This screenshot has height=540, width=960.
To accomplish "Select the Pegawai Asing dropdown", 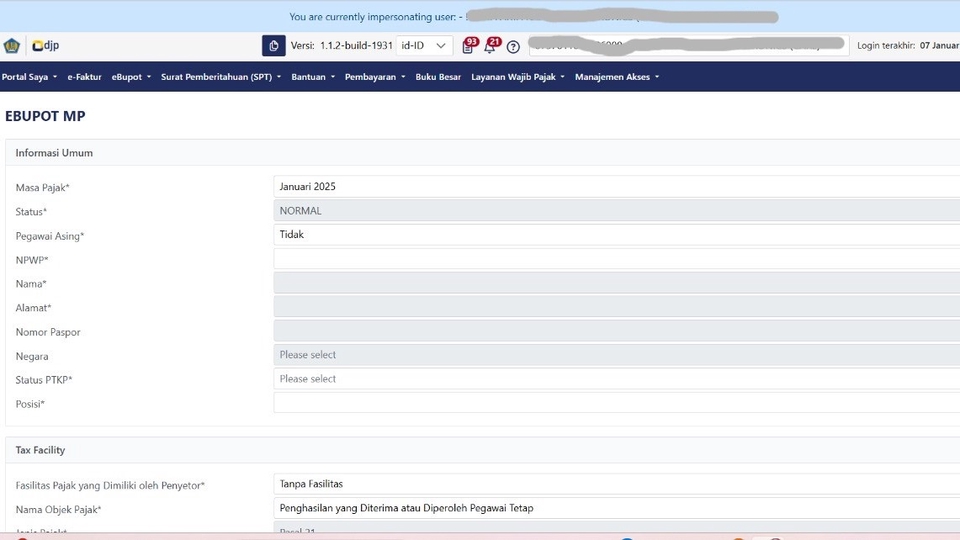I will pos(616,235).
